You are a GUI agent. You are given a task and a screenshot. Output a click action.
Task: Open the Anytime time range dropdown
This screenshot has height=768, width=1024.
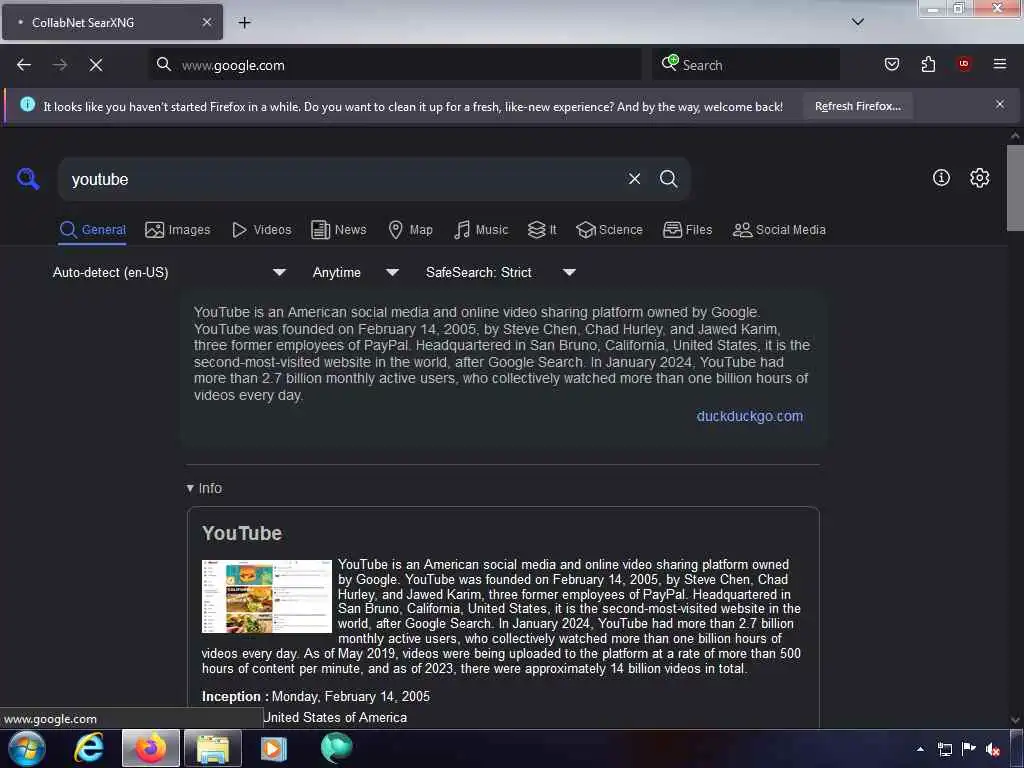[x=355, y=272]
